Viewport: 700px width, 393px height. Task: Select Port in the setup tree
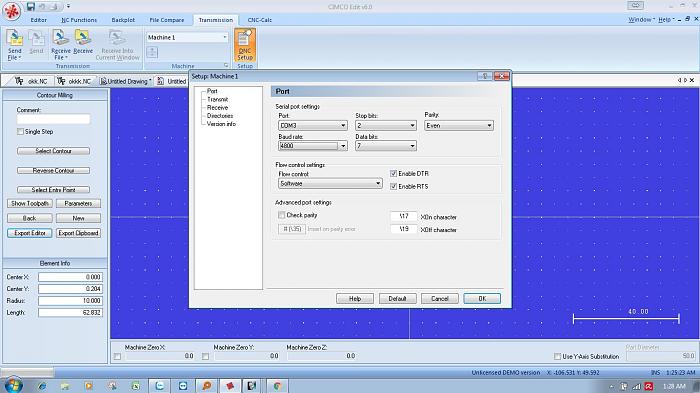click(212, 91)
